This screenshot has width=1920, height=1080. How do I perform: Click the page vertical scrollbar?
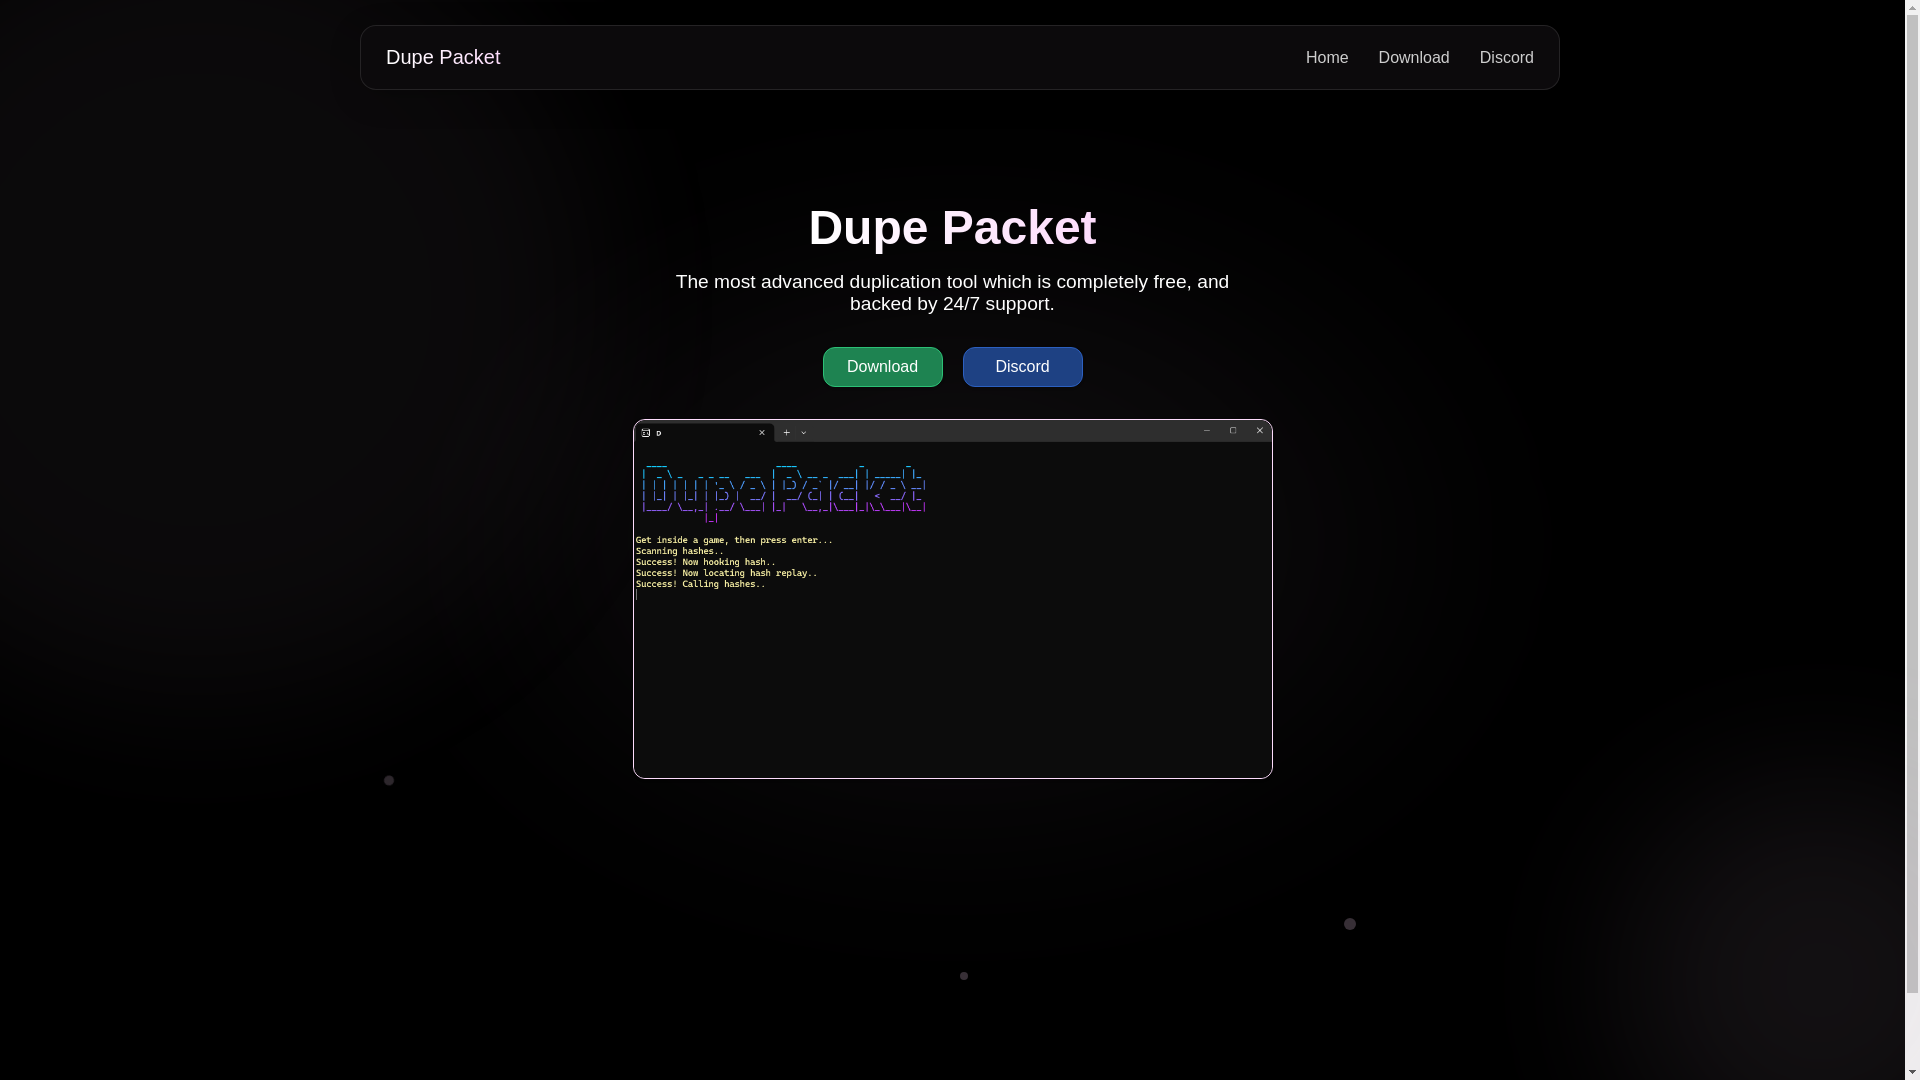1912,540
